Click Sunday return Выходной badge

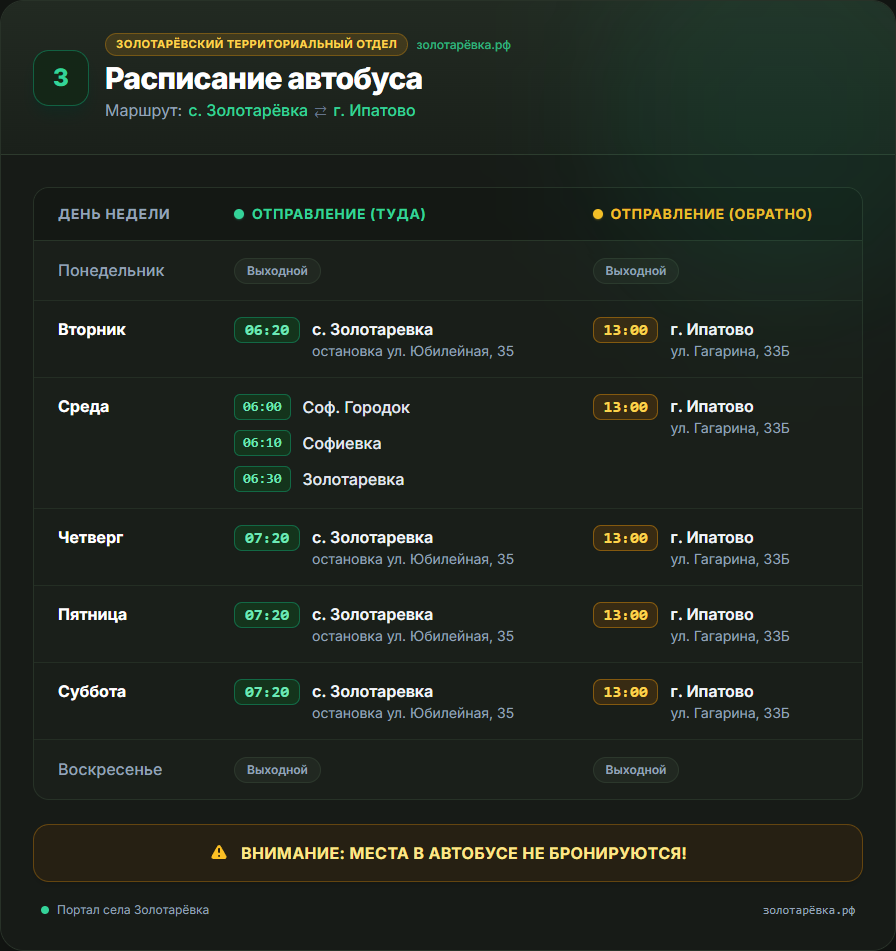(x=636, y=770)
